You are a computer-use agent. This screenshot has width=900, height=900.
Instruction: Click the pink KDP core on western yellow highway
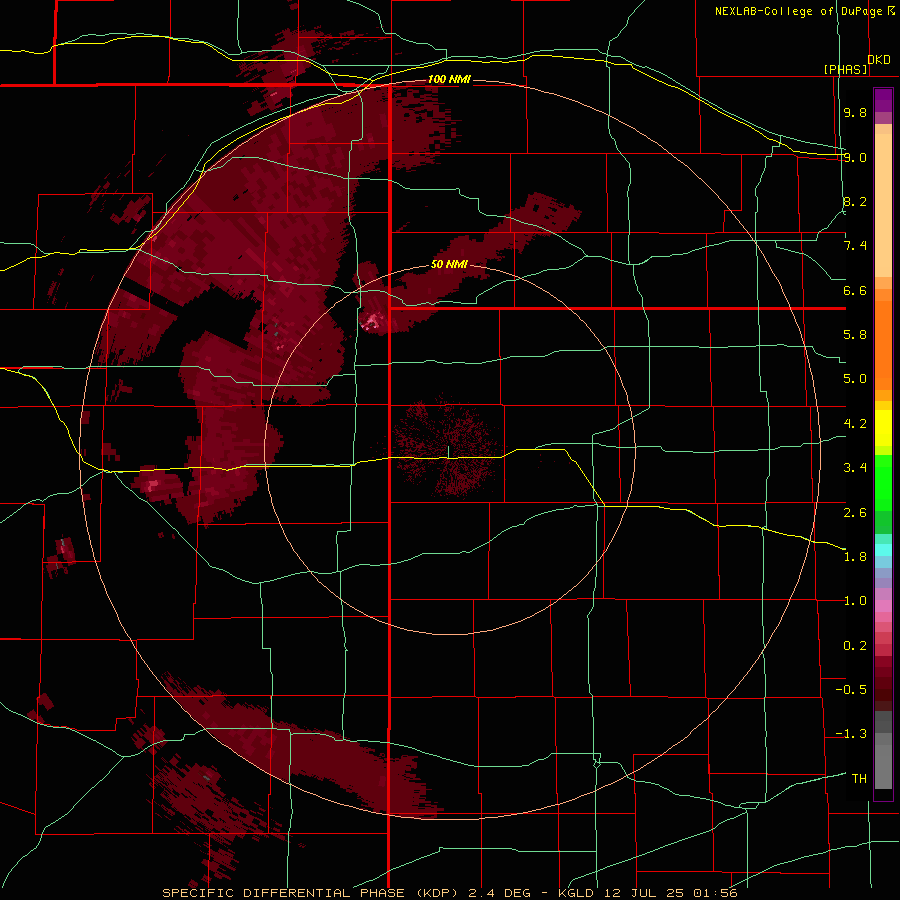(152, 485)
